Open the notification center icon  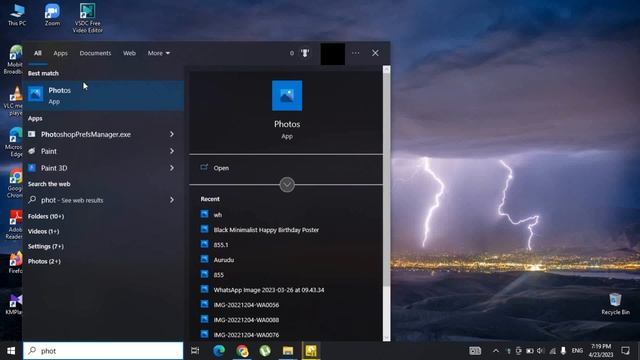coord(625,351)
